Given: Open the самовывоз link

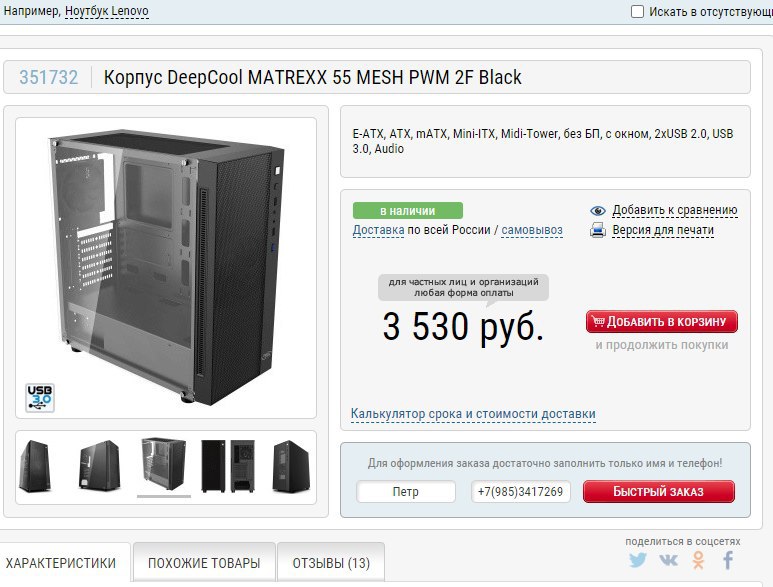Looking at the screenshot, I should pos(532,230).
